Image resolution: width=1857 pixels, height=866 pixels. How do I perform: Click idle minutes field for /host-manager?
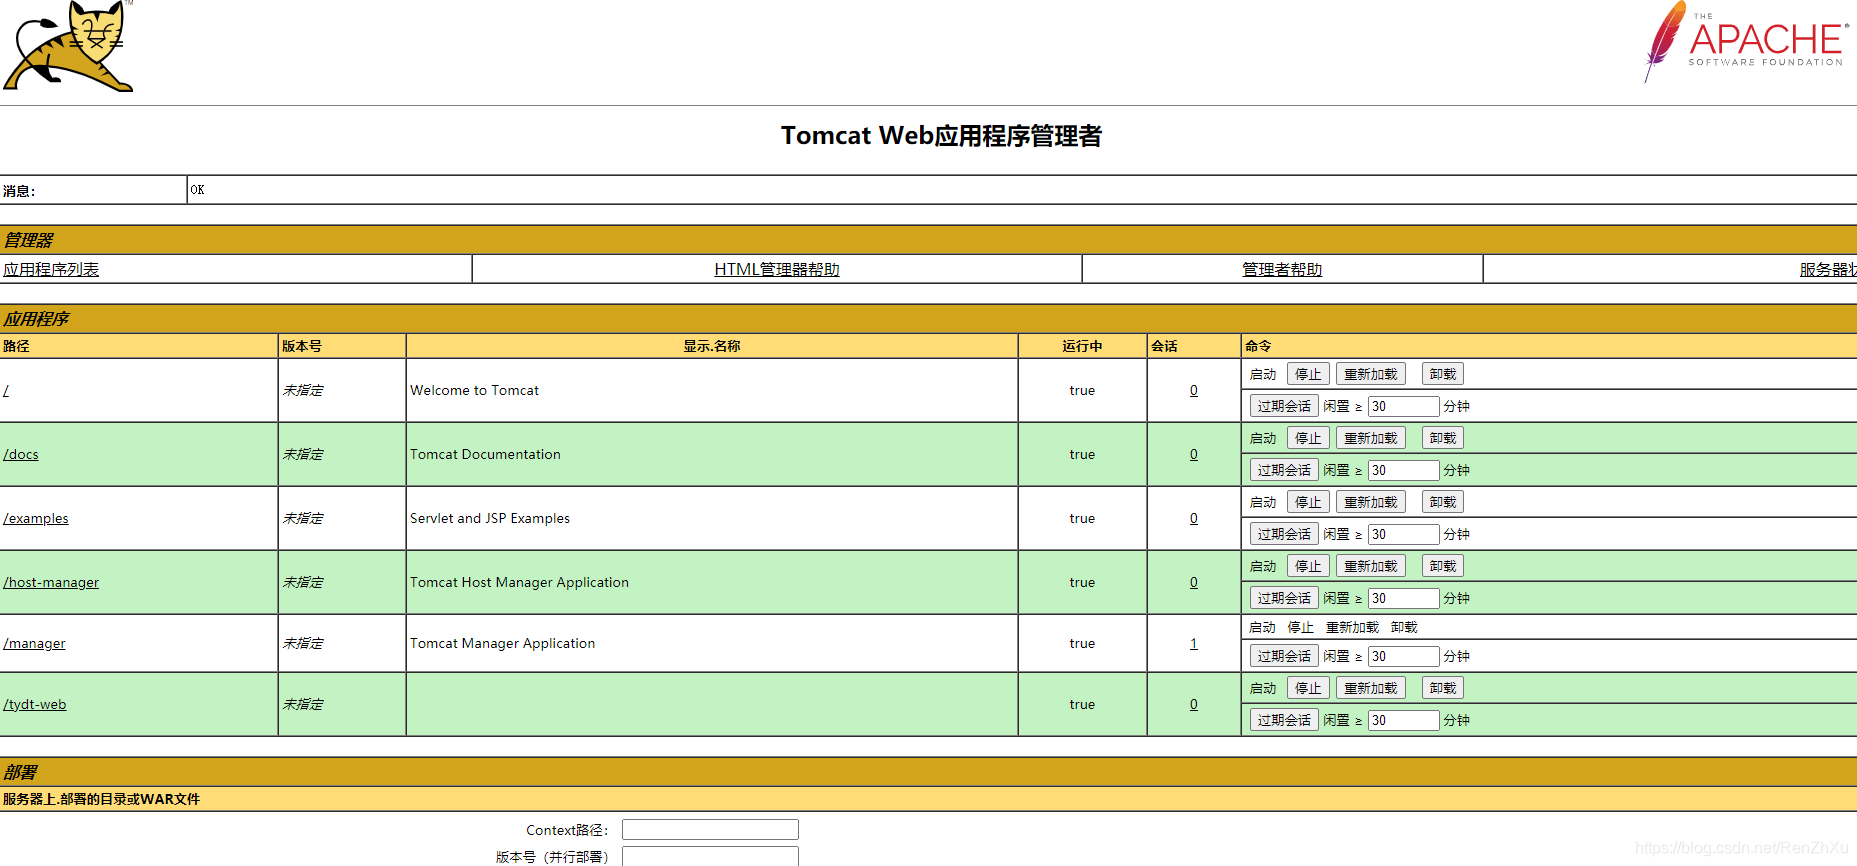click(x=1403, y=598)
